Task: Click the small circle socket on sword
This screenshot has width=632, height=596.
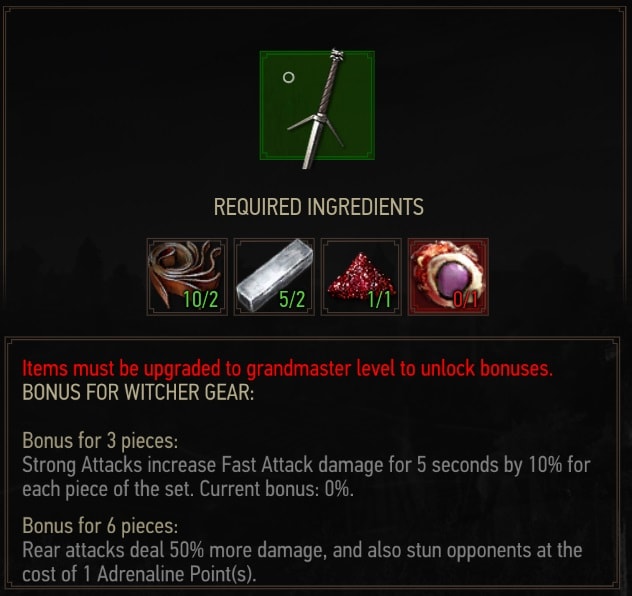Action: (288, 77)
